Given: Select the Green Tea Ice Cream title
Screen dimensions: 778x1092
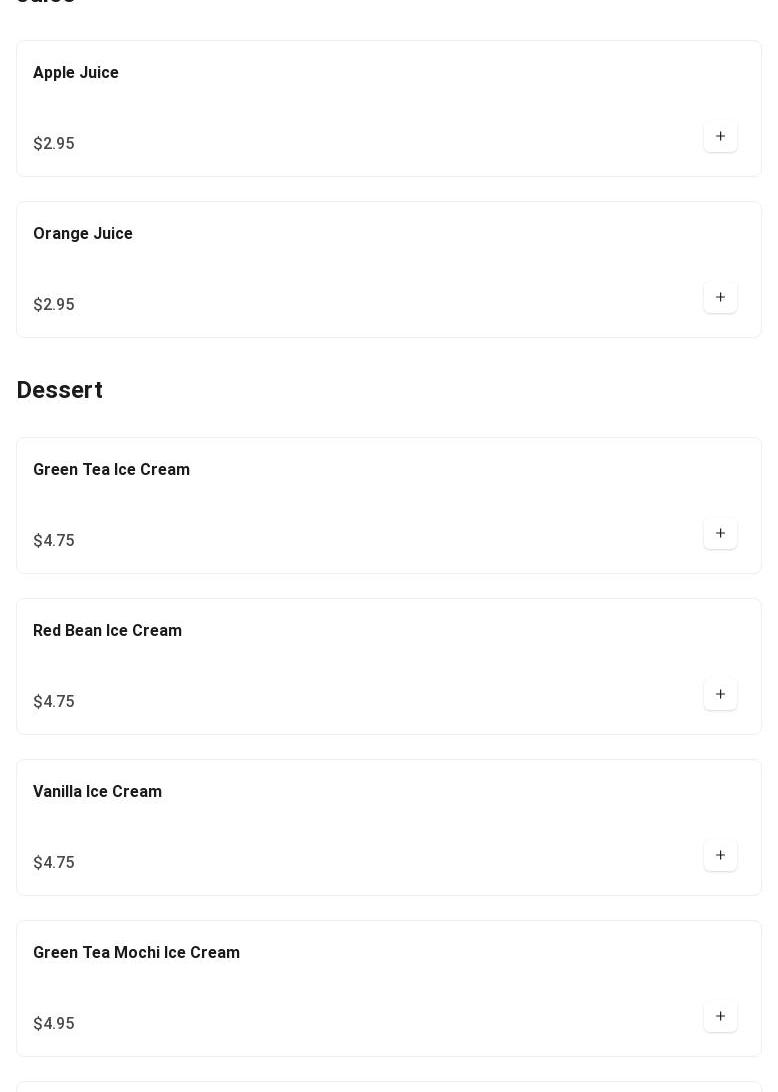Looking at the screenshot, I should [x=111, y=469].
